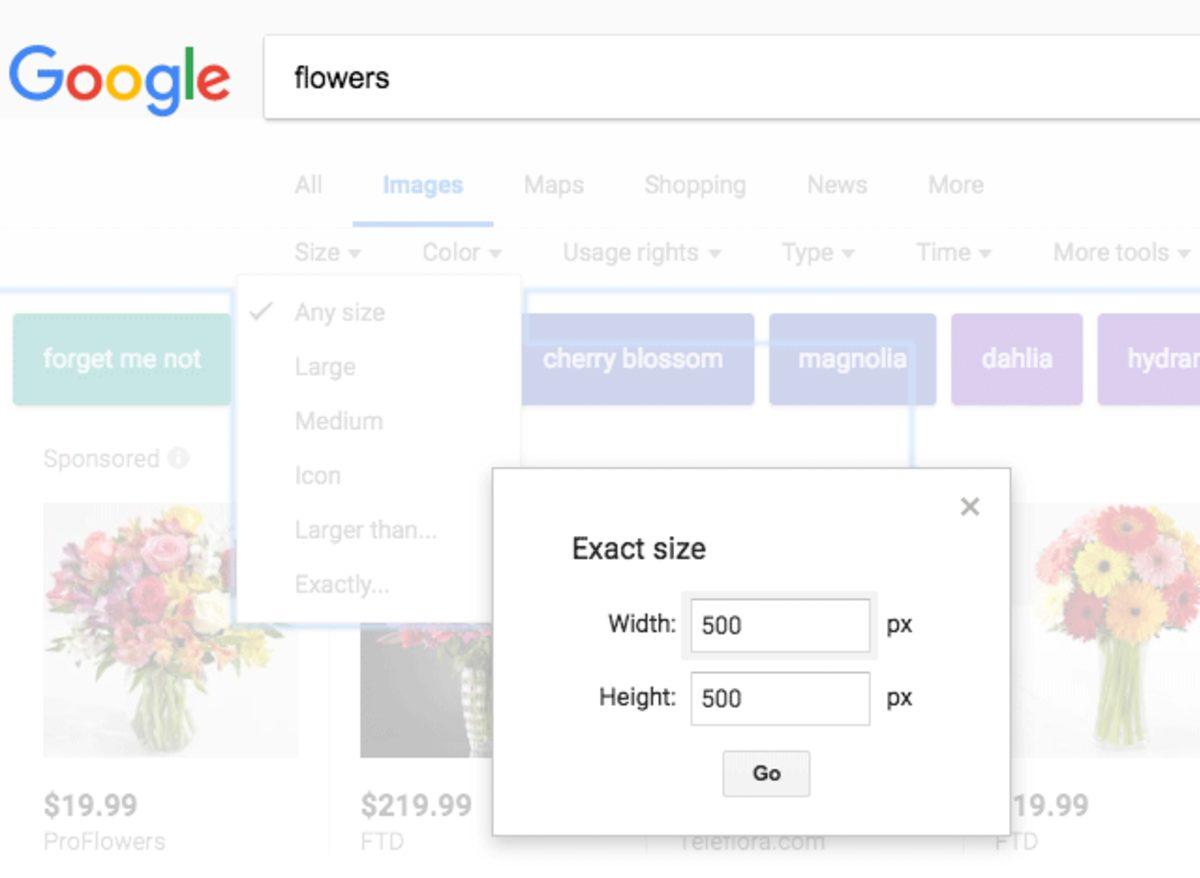Select the Large size option

click(x=325, y=367)
